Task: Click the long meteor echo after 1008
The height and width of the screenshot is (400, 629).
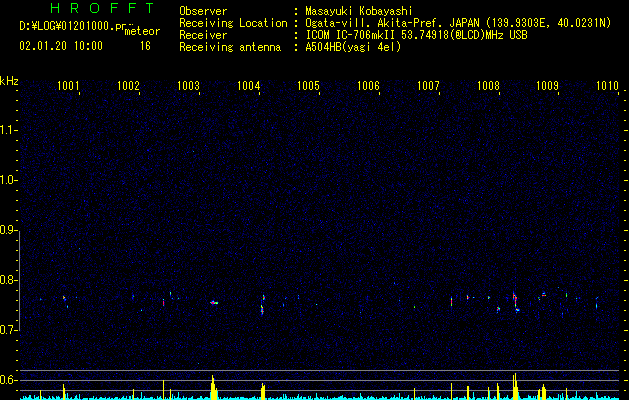Action: point(515,302)
